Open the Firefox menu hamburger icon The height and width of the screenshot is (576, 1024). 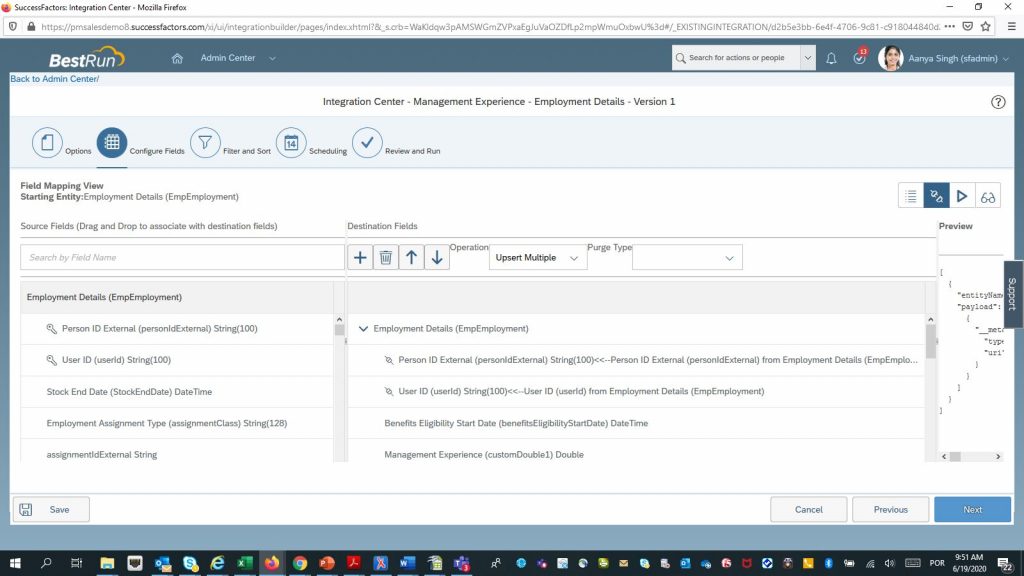(1011, 27)
